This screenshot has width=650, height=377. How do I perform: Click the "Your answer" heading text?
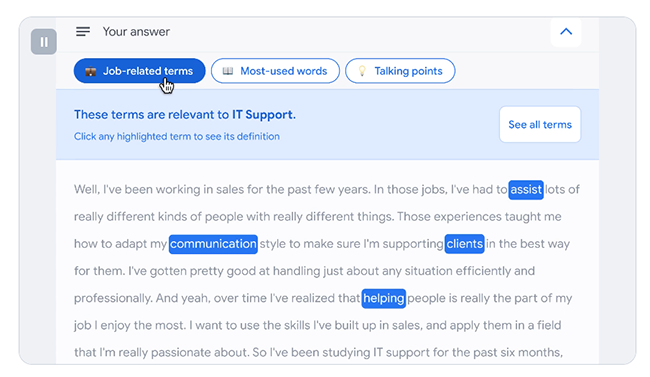136,32
